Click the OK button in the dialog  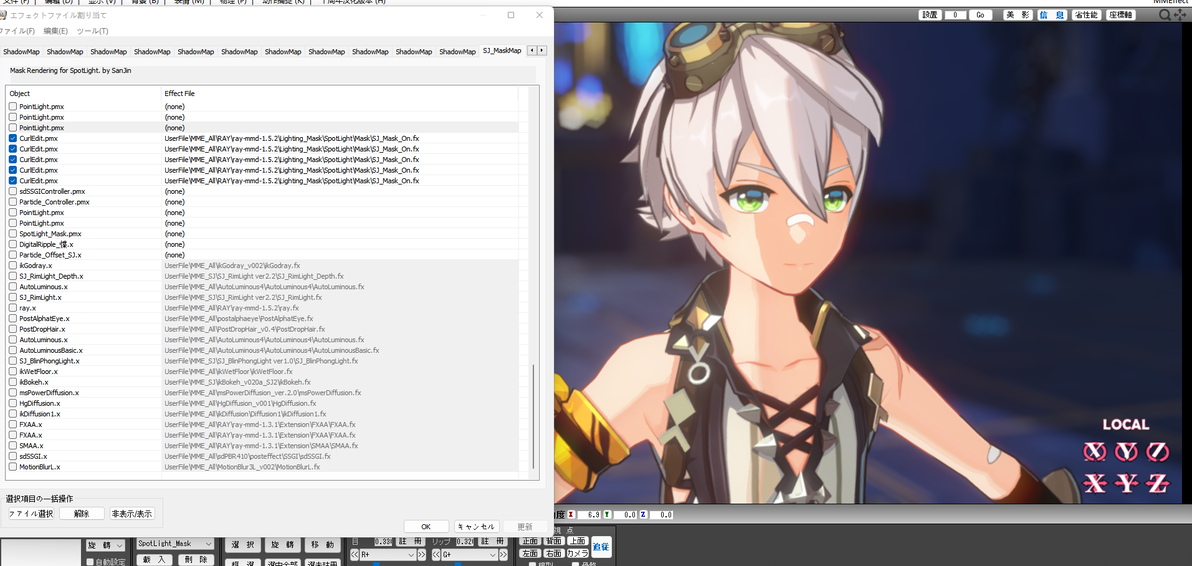pos(426,526)
